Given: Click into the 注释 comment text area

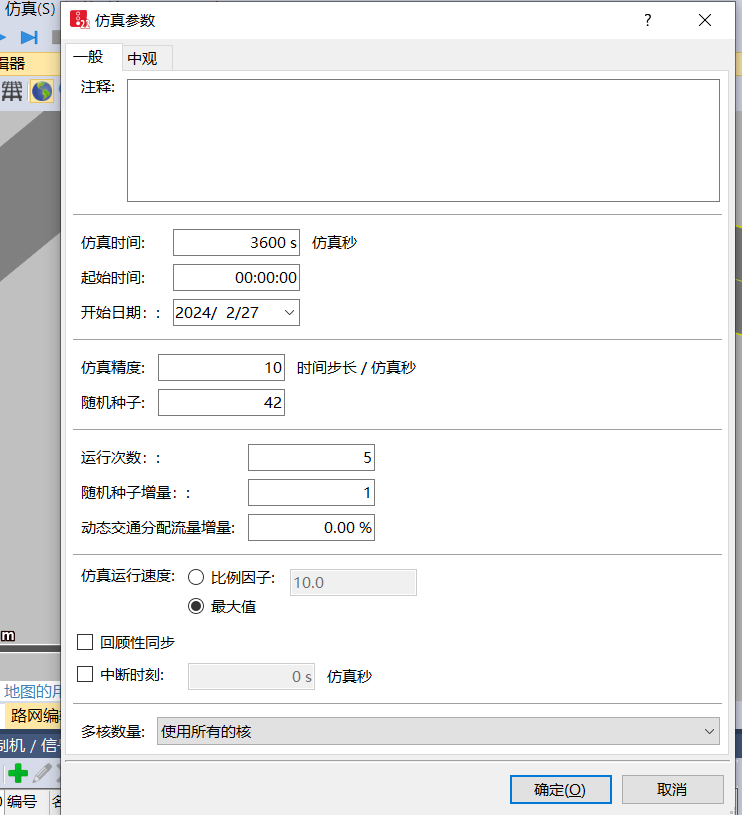Looking at the screenshot, I should 423,140.
